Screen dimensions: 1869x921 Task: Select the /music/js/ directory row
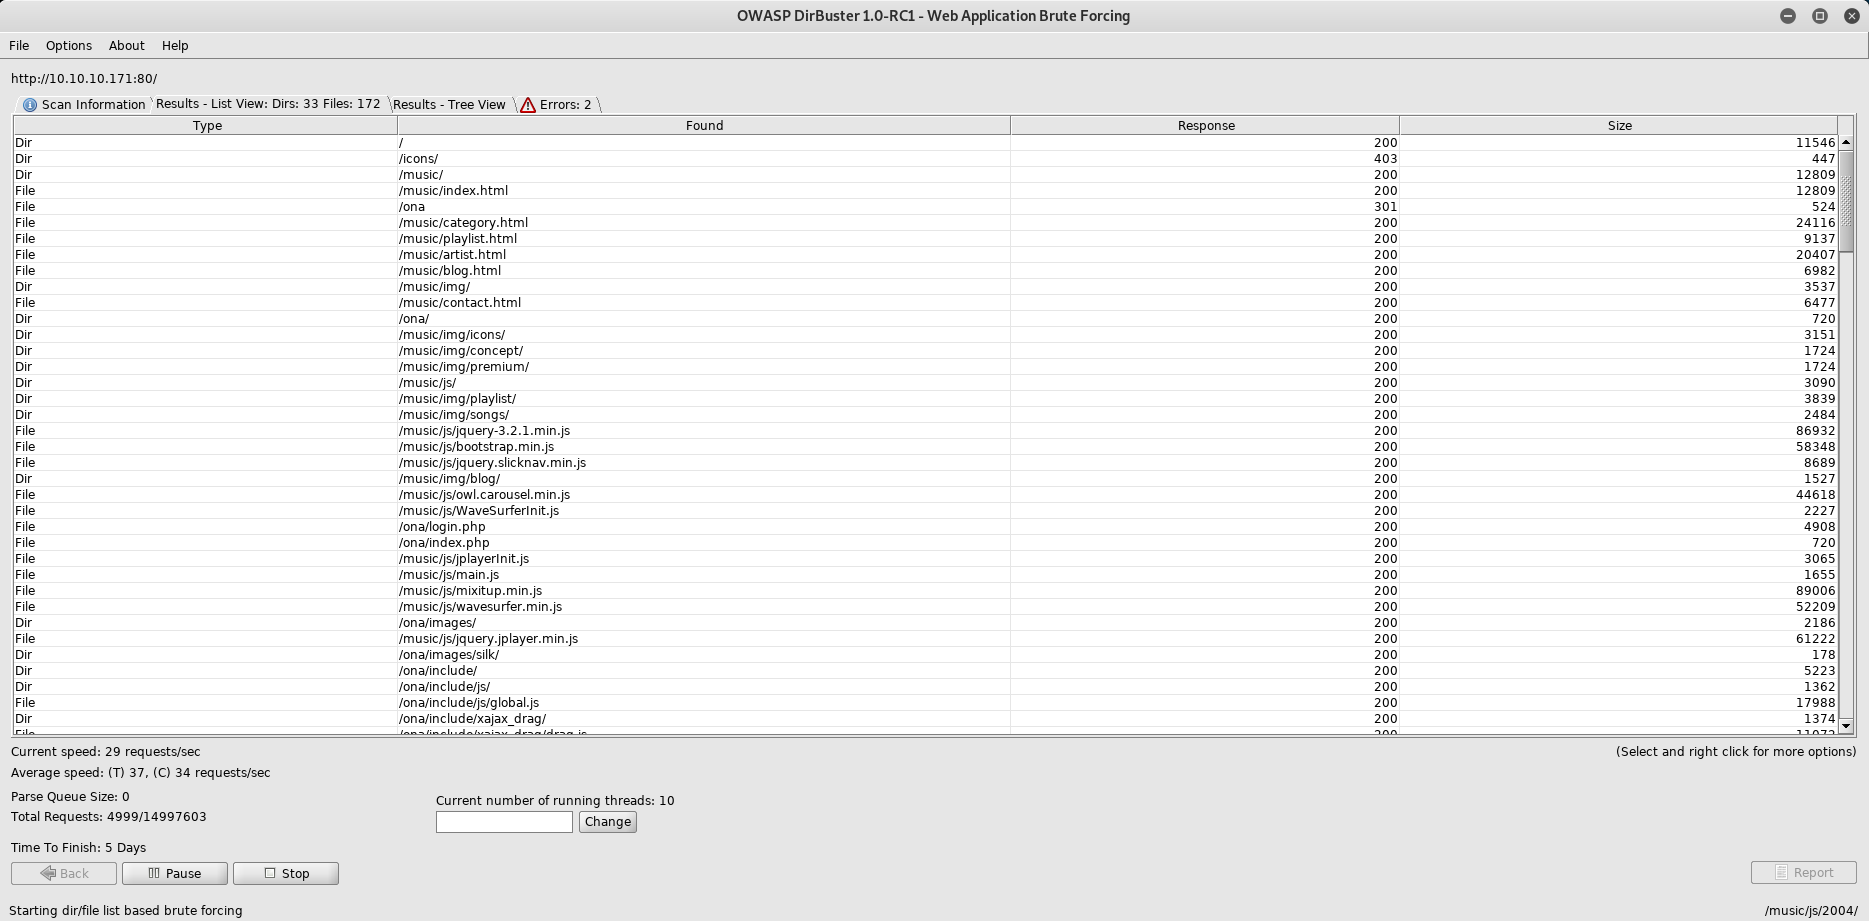(x=925, y=382)
